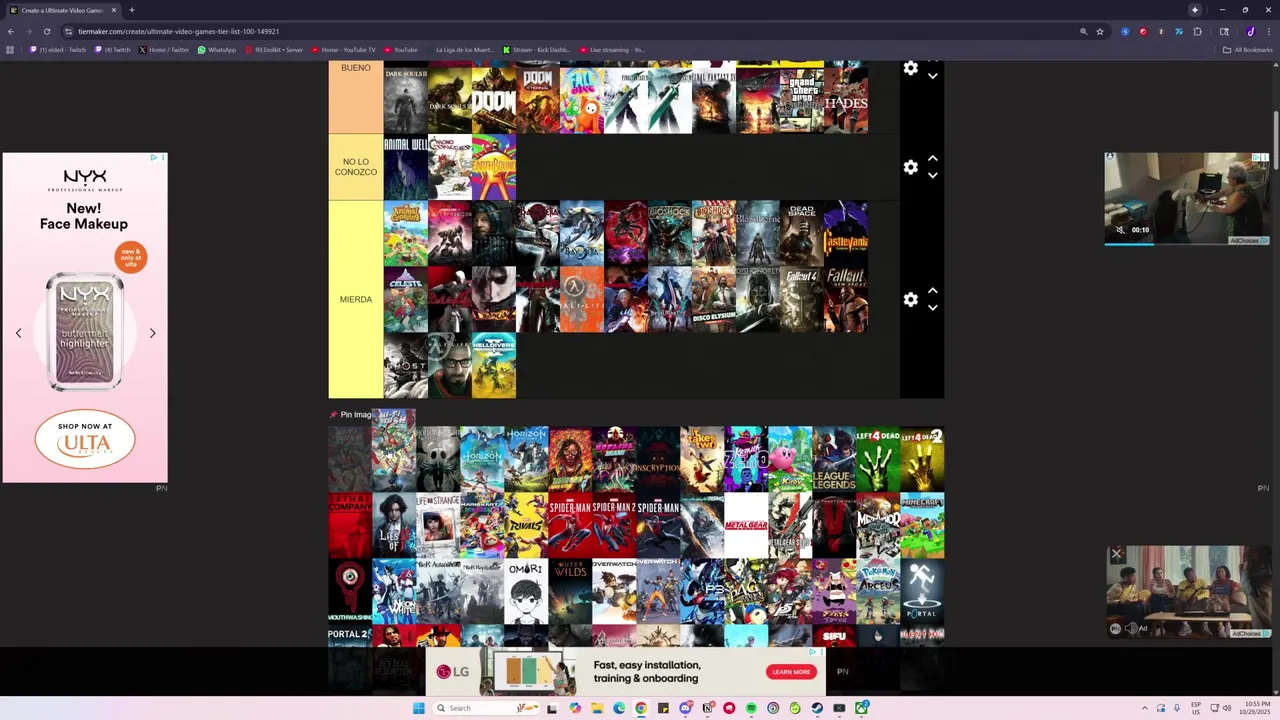Select the Kirby game tile
Image resolution: width=1280 pixels, height=720 pixels.
tap(790, 459)
